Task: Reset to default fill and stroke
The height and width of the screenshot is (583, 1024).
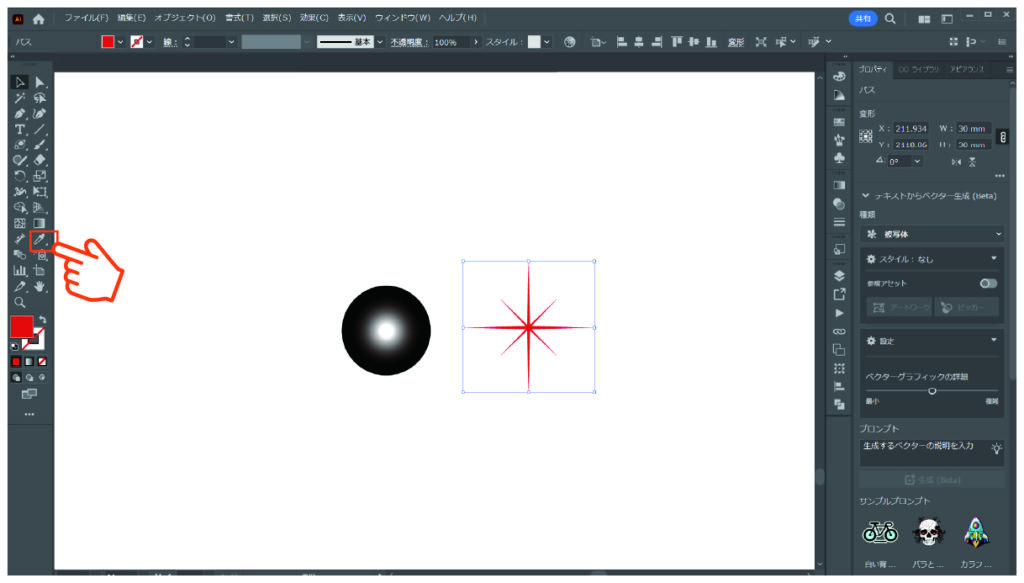Action: tap(14, 346)
